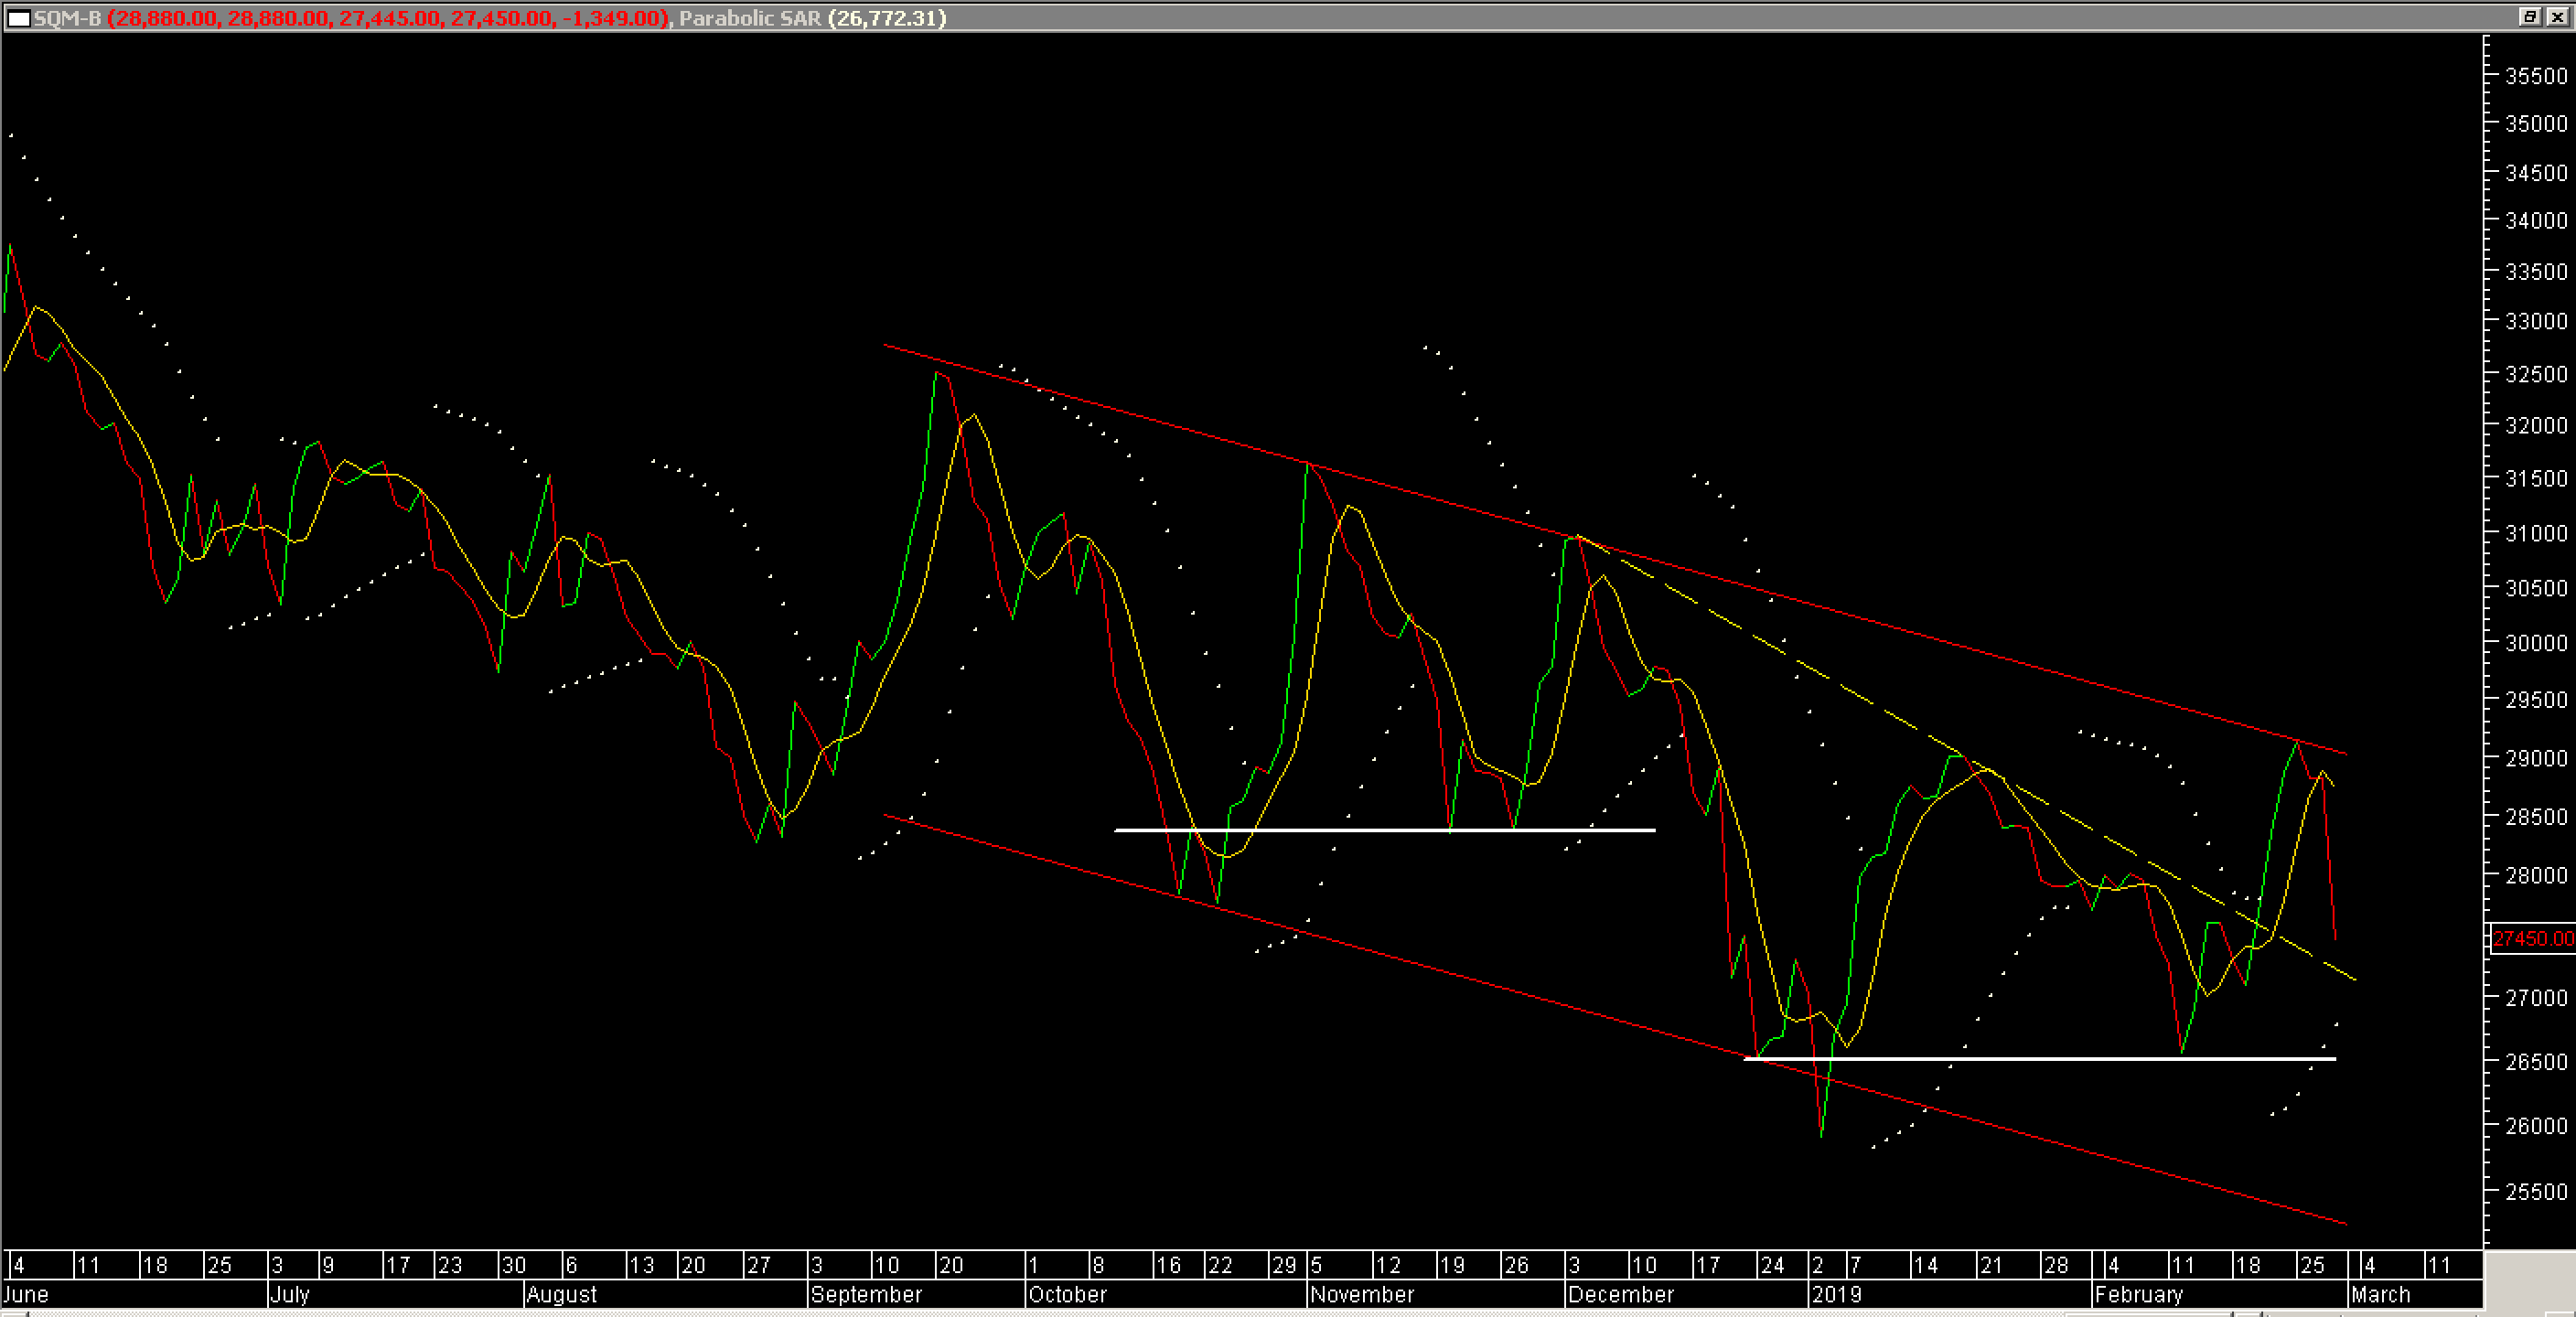
Task: Click the 35500 price axis label
Action: pyautogui.click(x=2536, y=76)
